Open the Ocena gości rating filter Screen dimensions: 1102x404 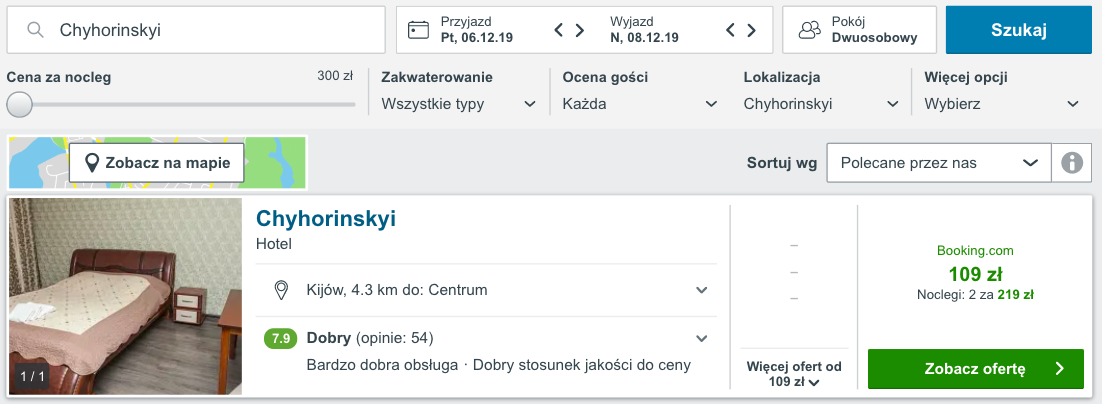tap(640, 104)
